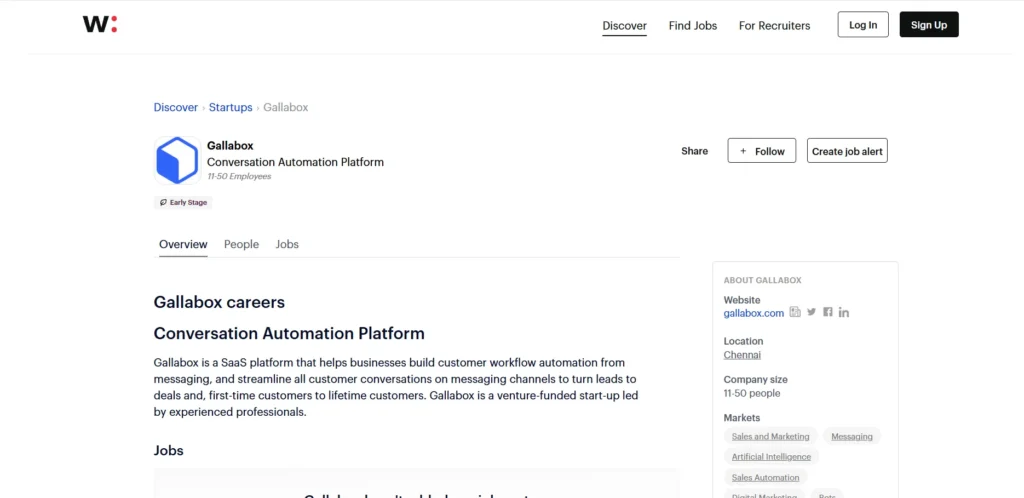This screenshot has height=498, width=1024.
Task: Click the Chennai location link
Action: tap(742, 355)
